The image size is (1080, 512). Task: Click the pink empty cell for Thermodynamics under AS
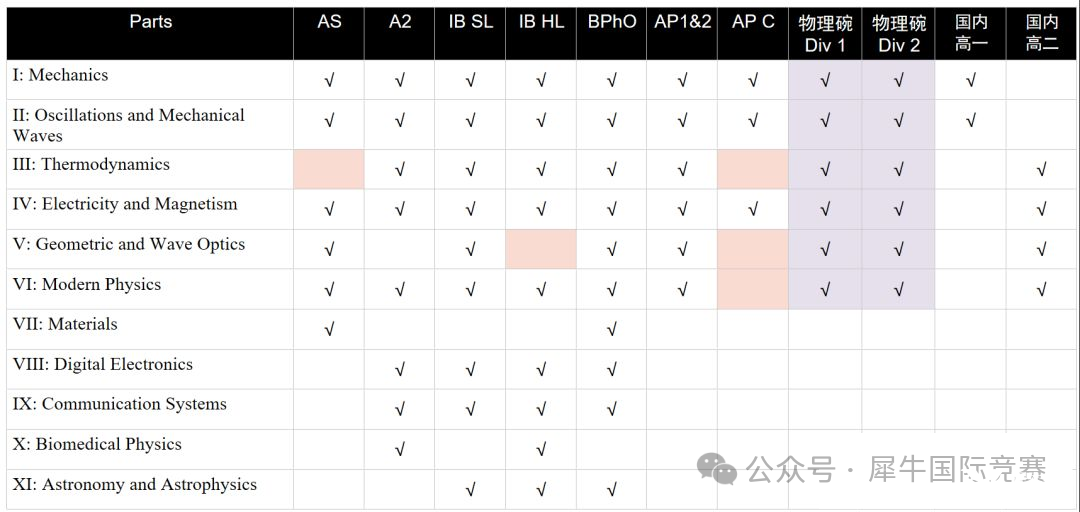(329, 170)
